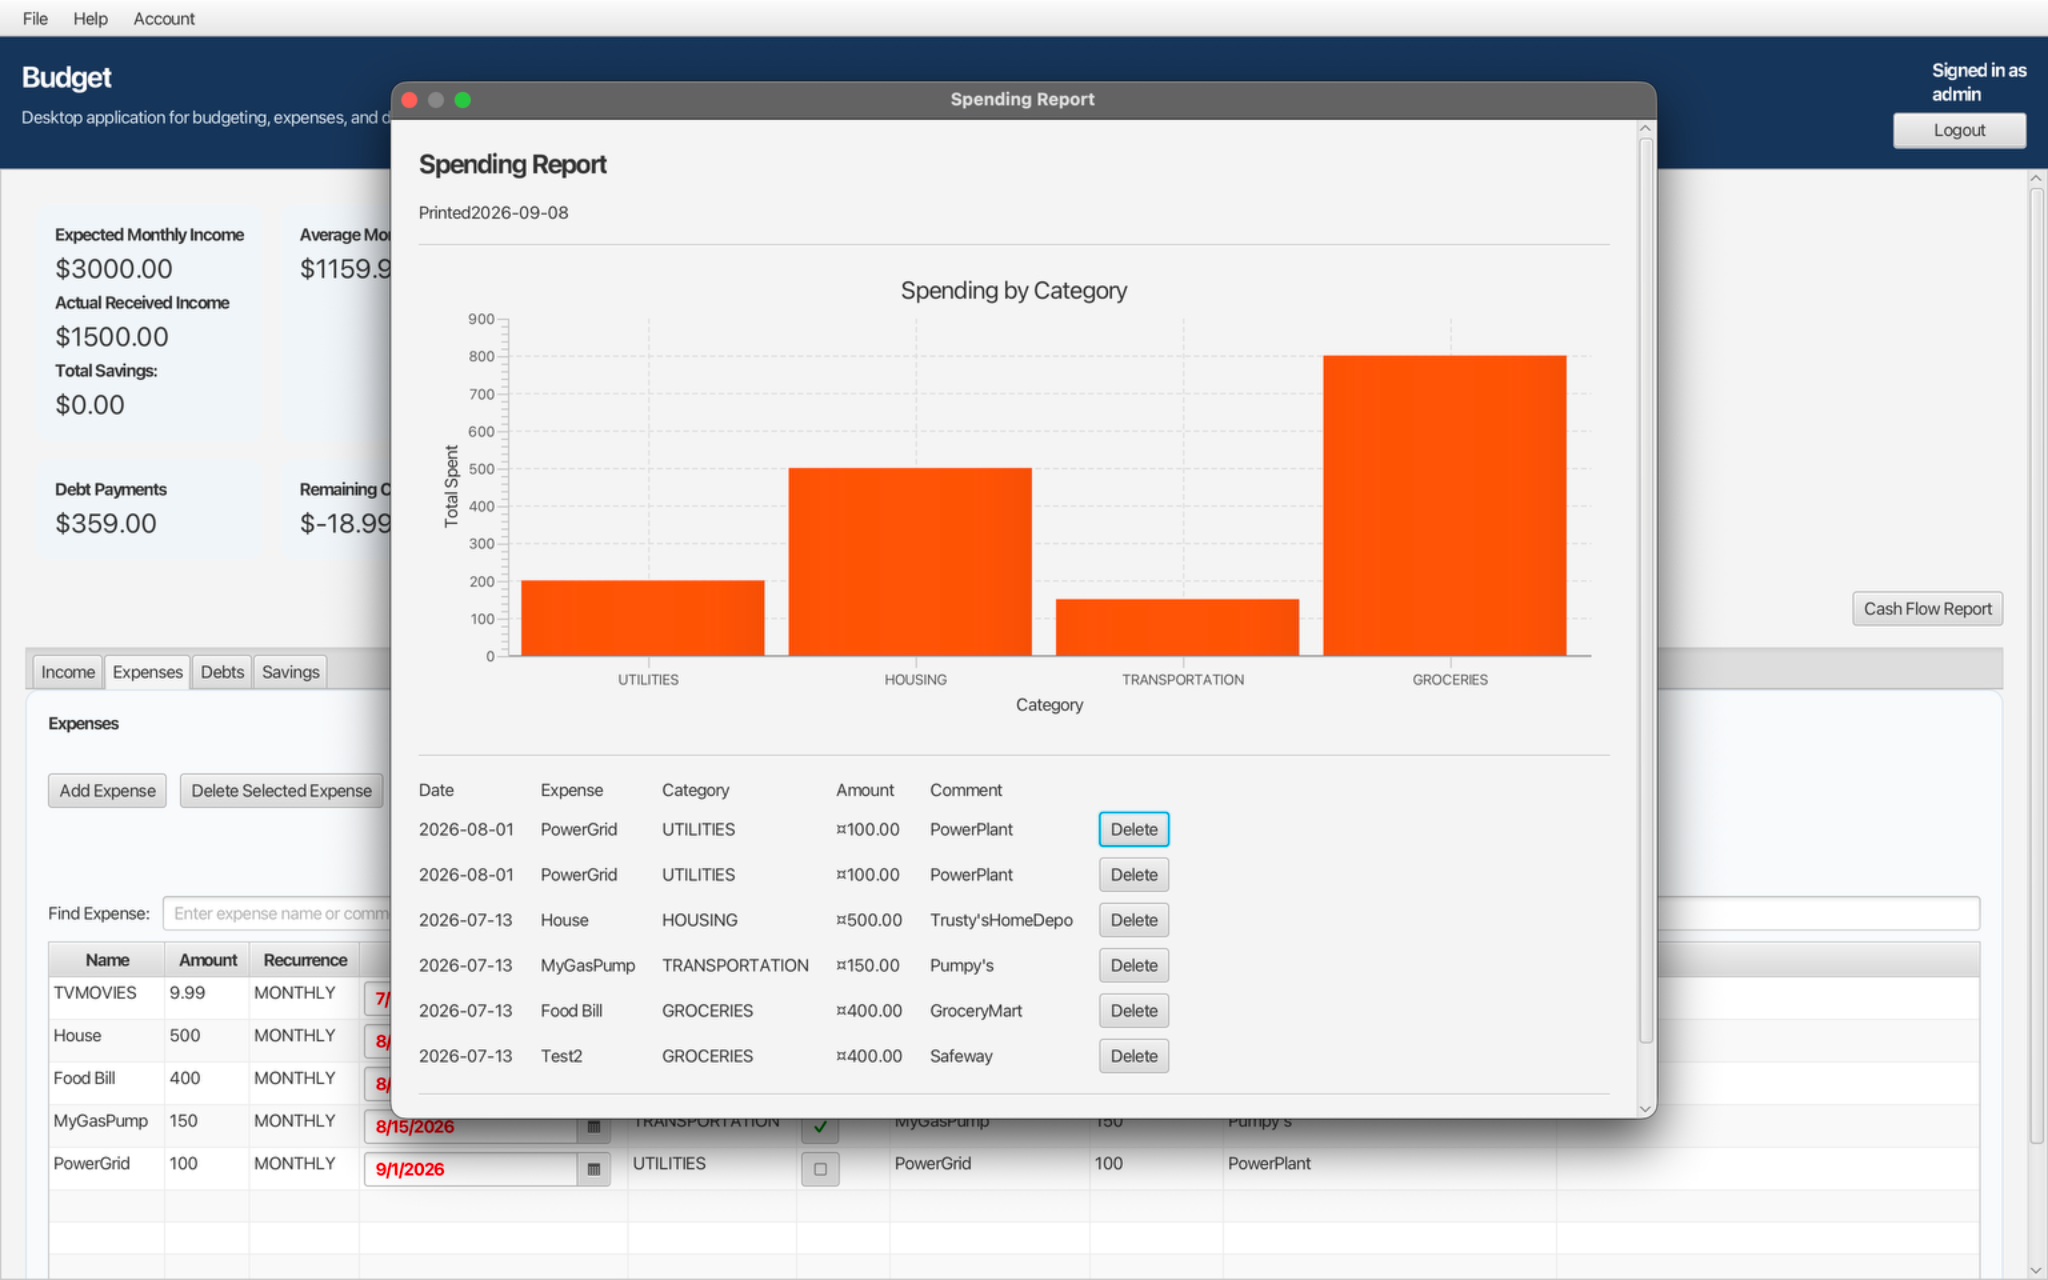Delete the first PowerGrid 2026-08-01 report entry
2048x1280 pixels.
[x=1134, y=829]
